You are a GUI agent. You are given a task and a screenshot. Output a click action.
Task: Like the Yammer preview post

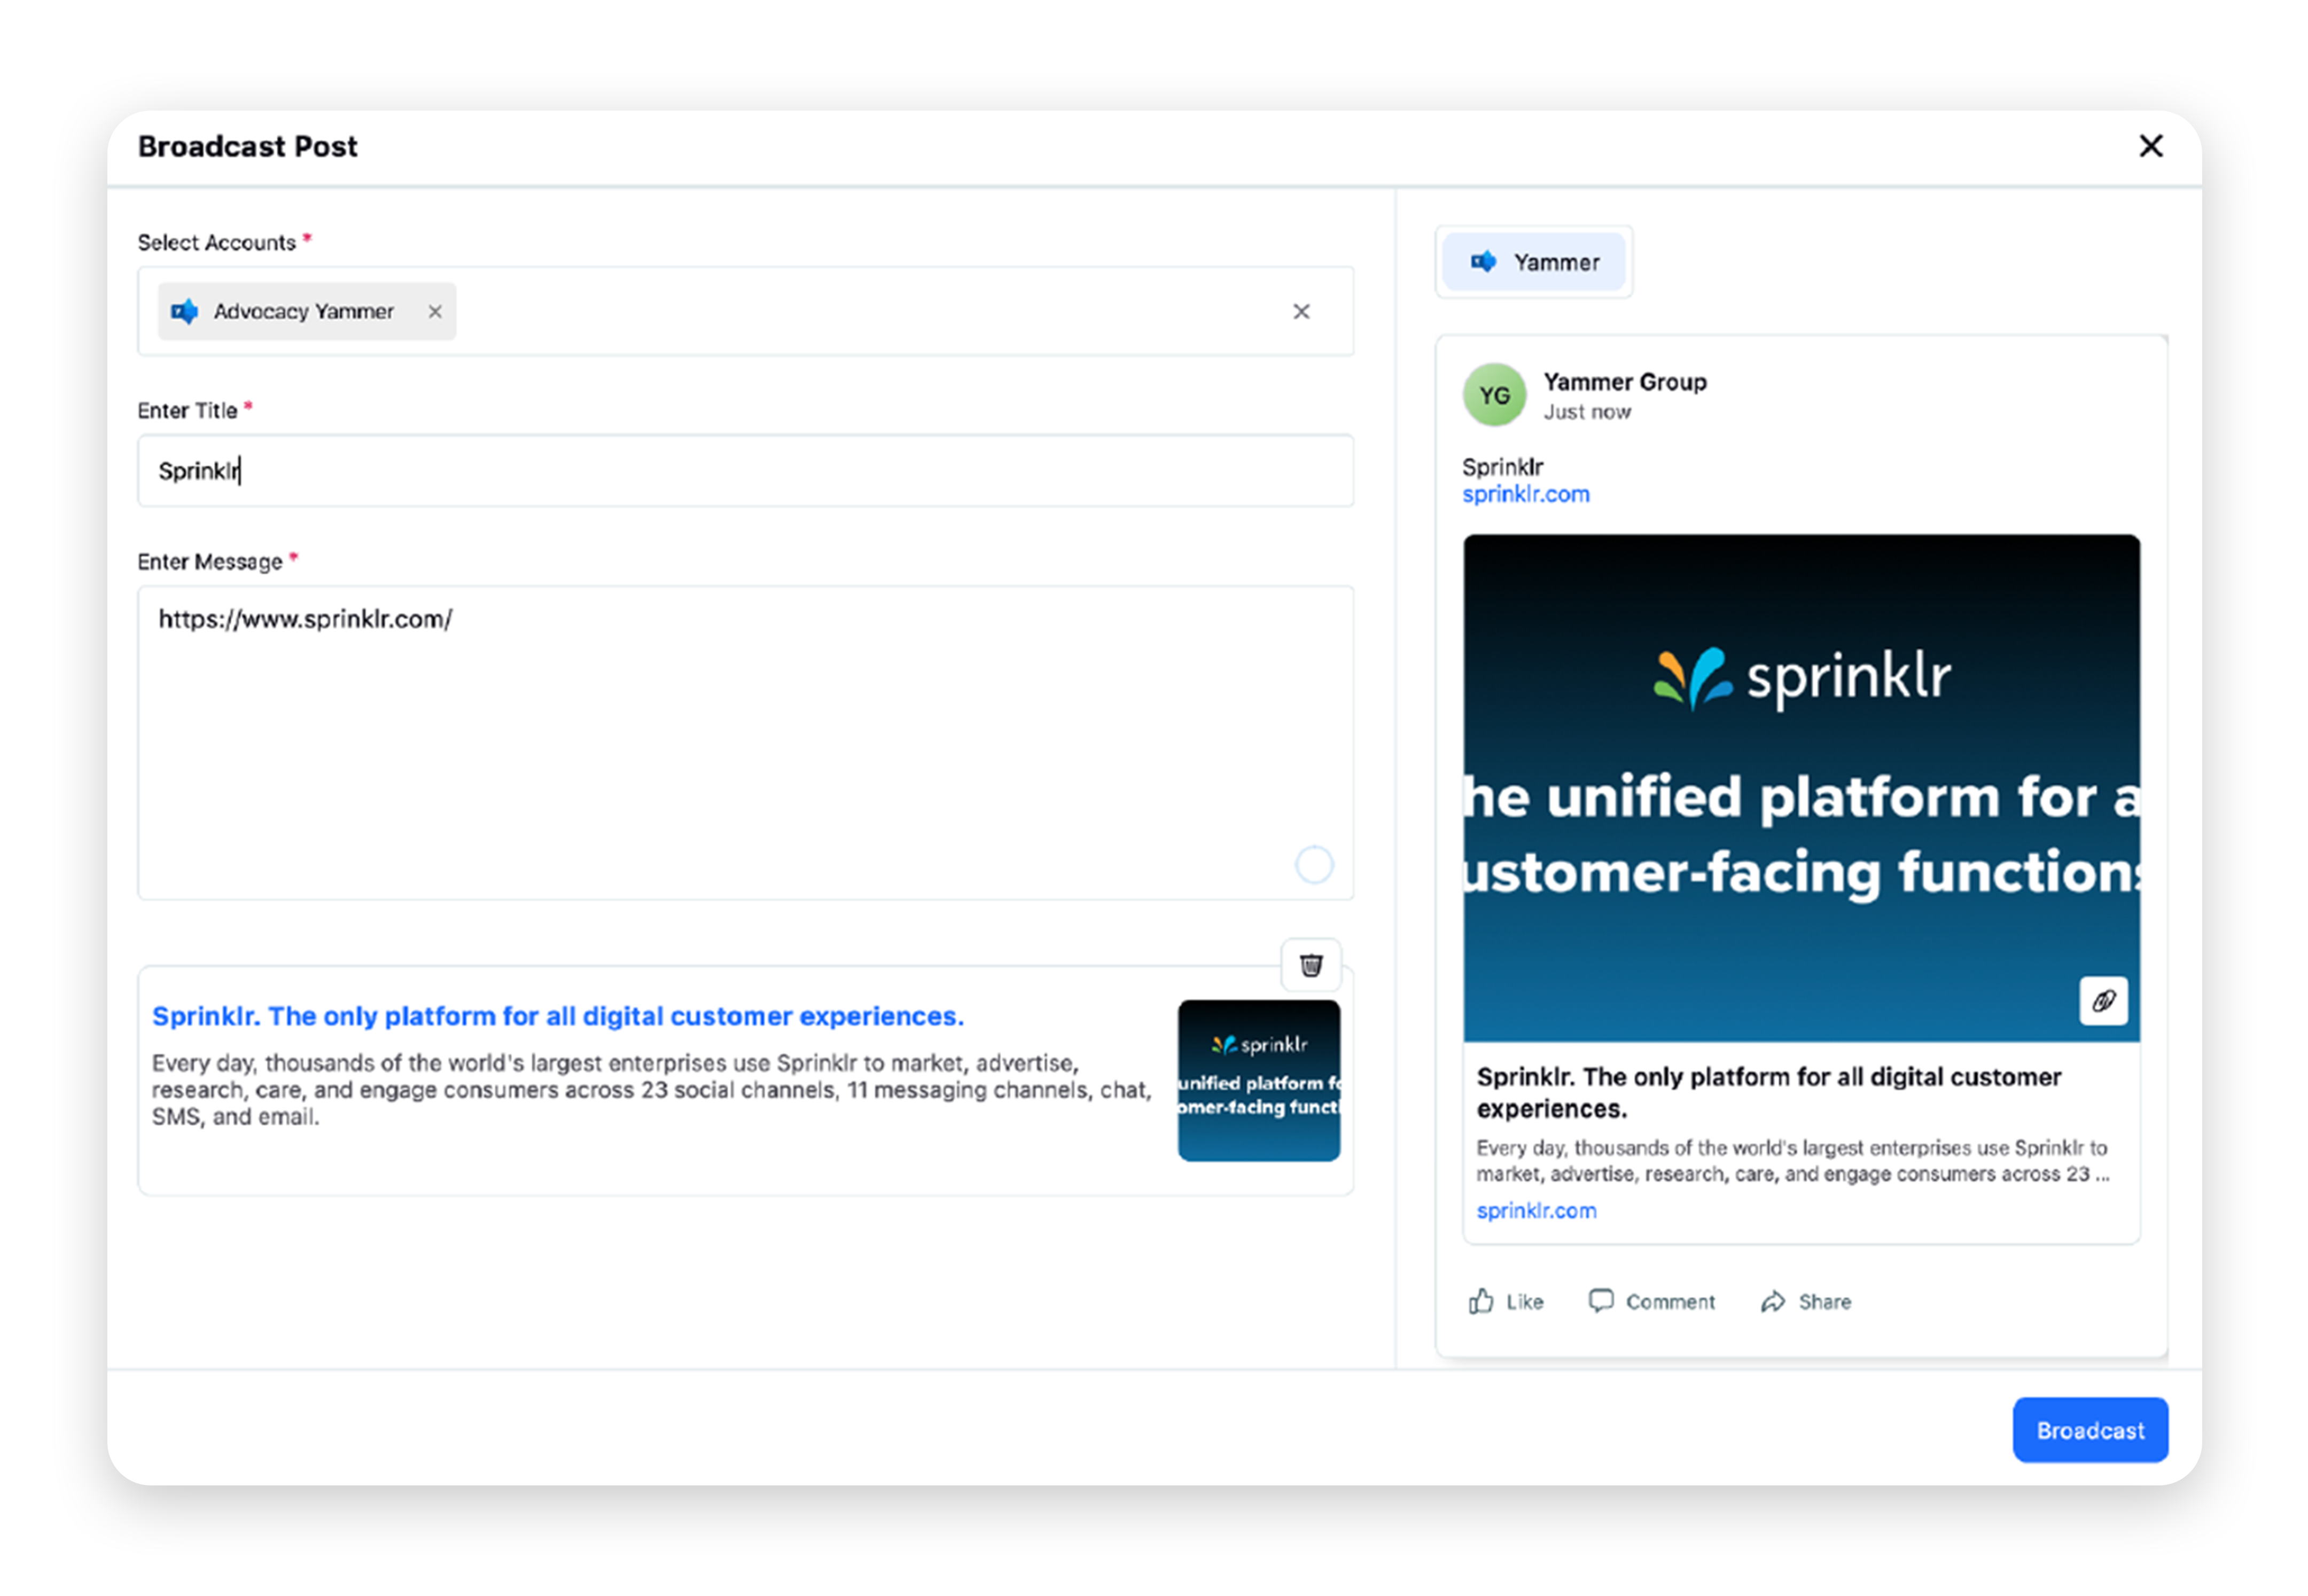click(x=1504, y=1301)
